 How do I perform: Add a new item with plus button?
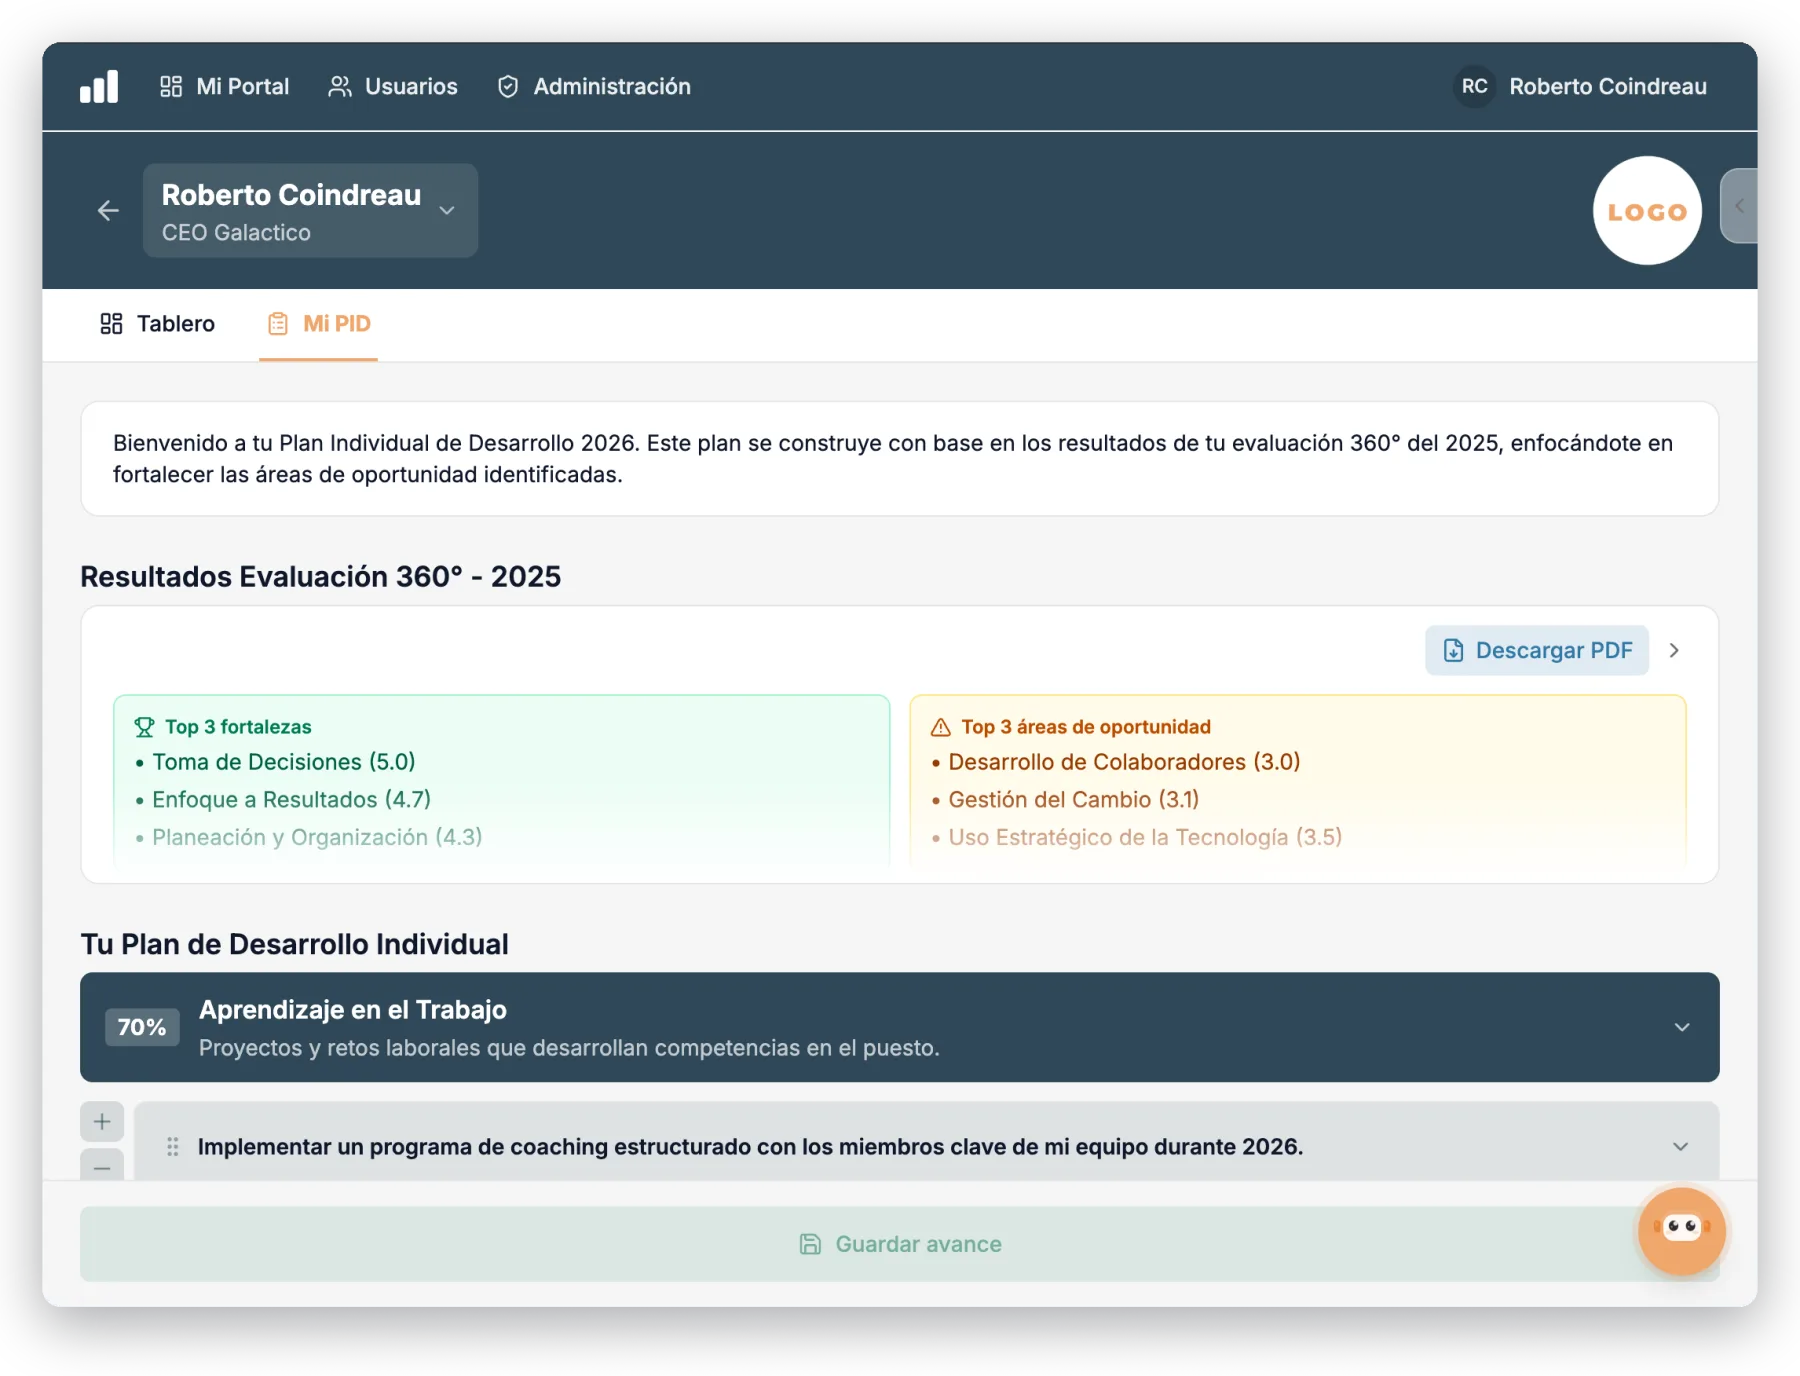[102, 1122]
